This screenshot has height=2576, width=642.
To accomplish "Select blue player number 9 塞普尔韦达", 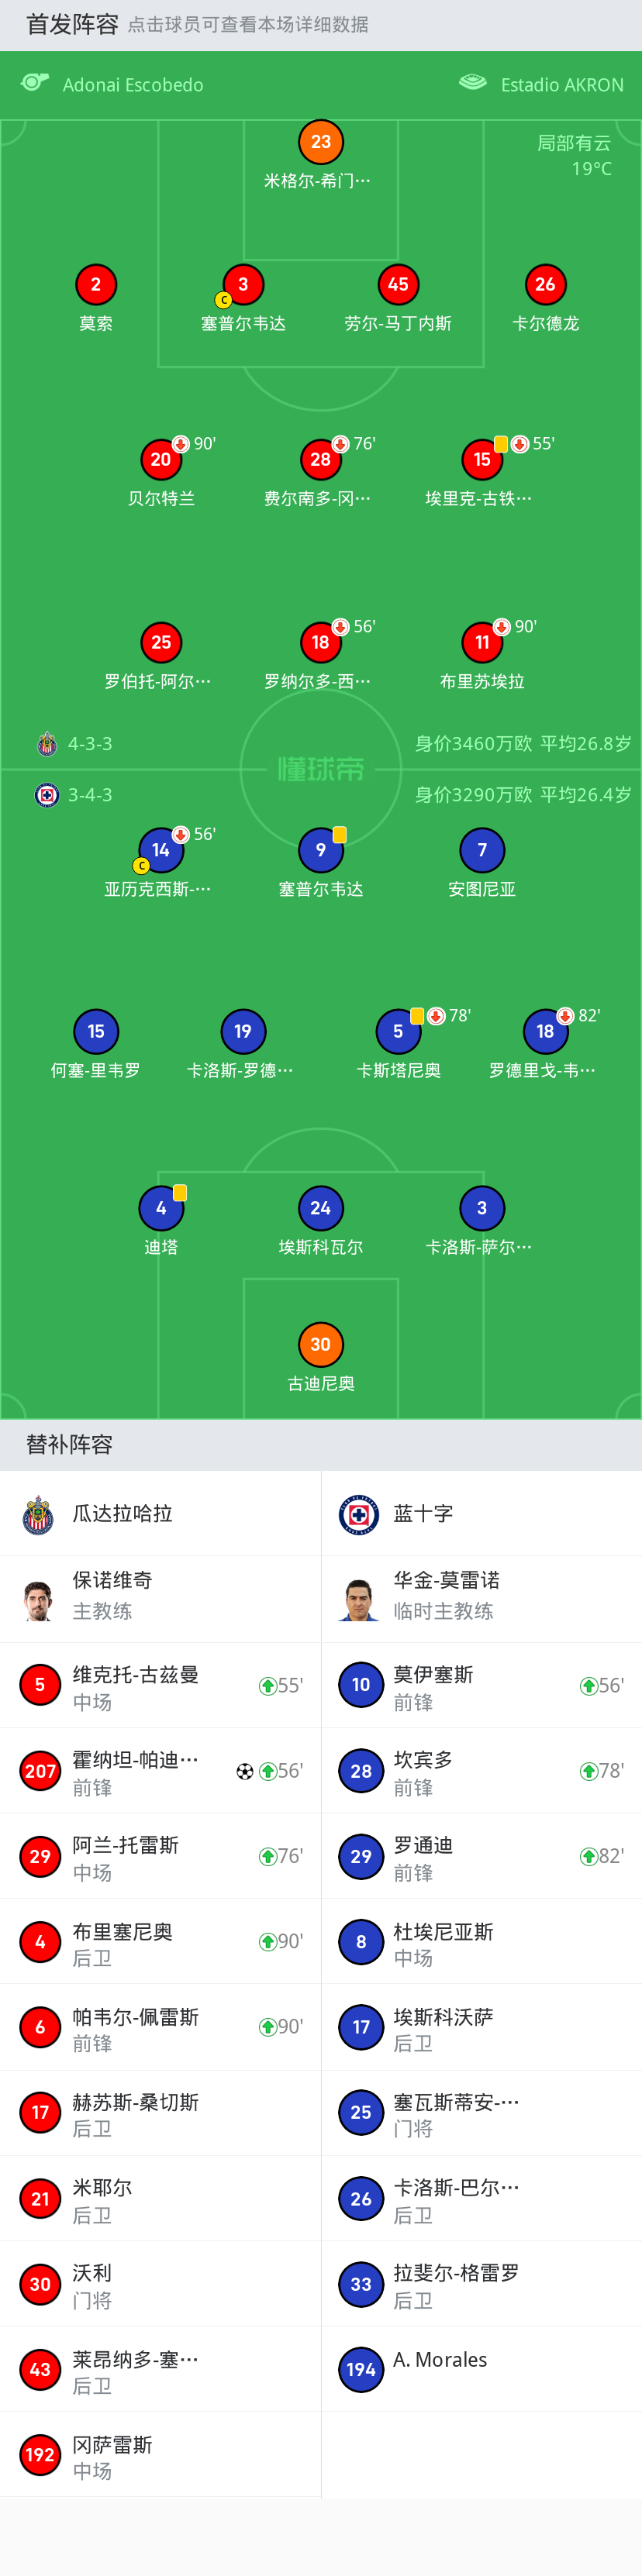I will (x=320, y=850).
